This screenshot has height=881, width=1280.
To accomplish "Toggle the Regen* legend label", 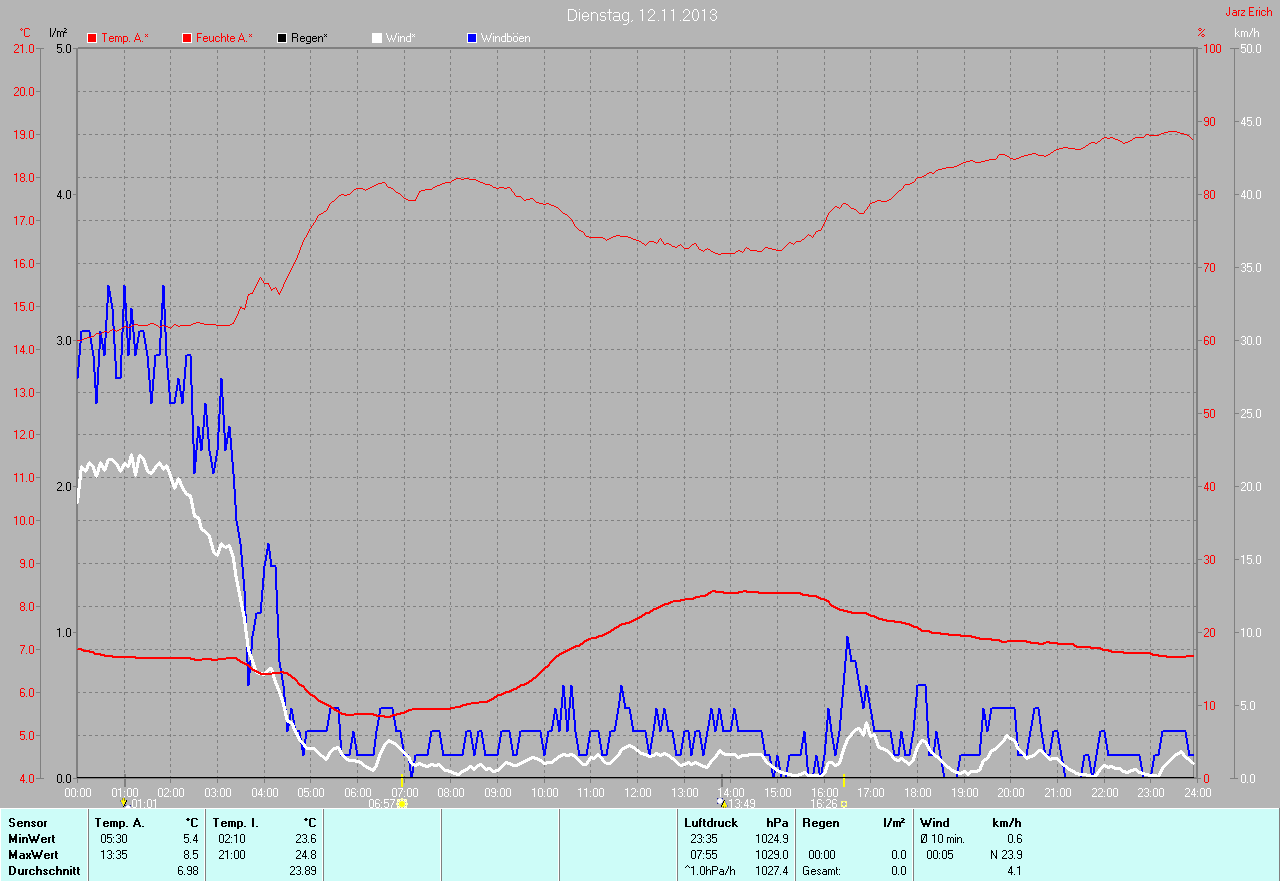I will point(309,38).
